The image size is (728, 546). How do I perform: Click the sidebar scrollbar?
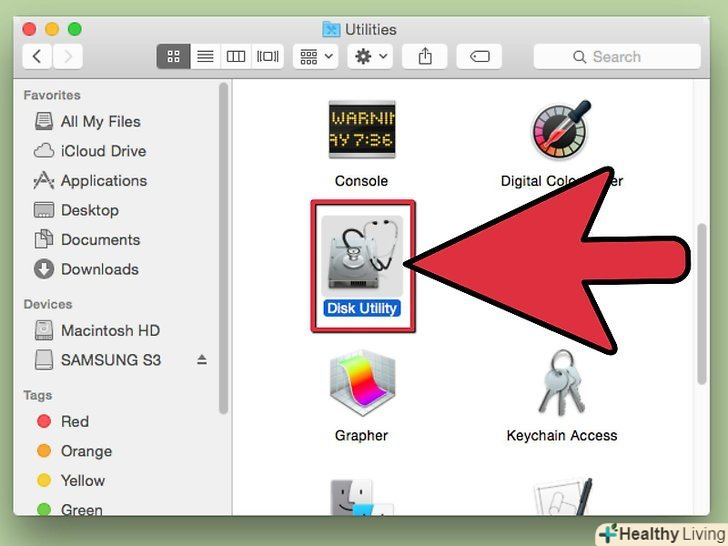pyautogui.click(x=223, y=248)
